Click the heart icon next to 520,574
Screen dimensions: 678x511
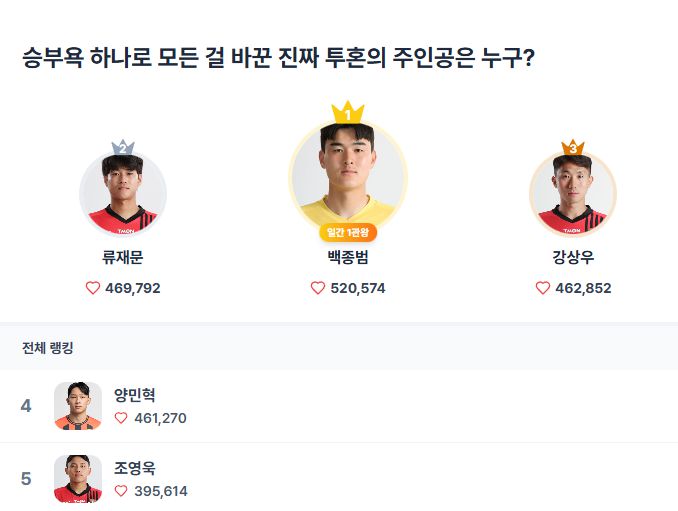click(x=318, y=288)
